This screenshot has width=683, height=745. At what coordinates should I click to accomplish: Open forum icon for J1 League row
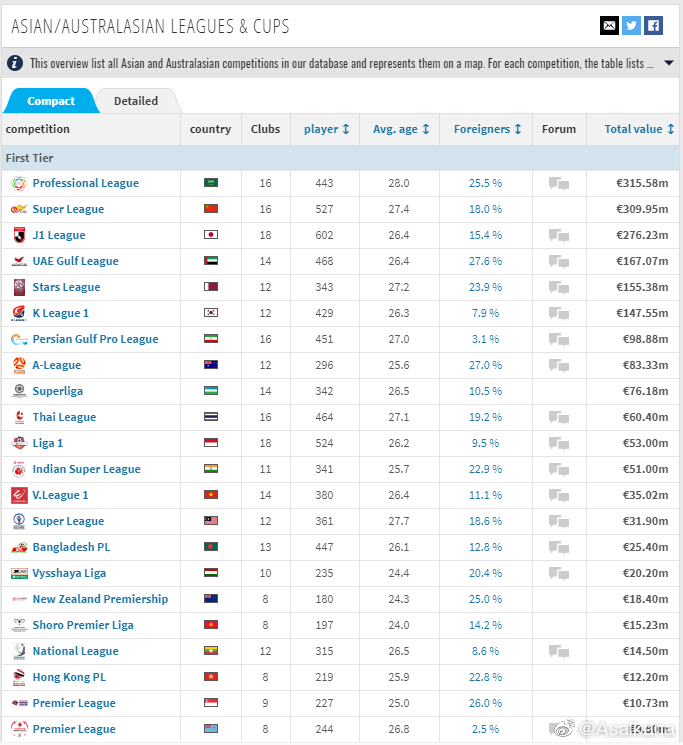[558, 236]
